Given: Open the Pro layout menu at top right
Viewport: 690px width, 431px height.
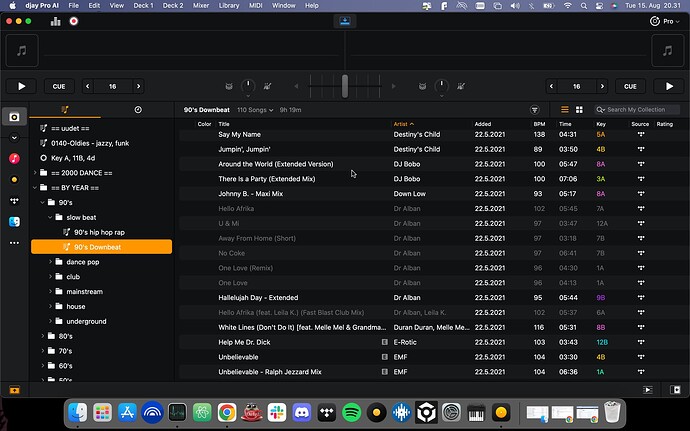Looking at the screenshot, I should click(x=664, y=21).
